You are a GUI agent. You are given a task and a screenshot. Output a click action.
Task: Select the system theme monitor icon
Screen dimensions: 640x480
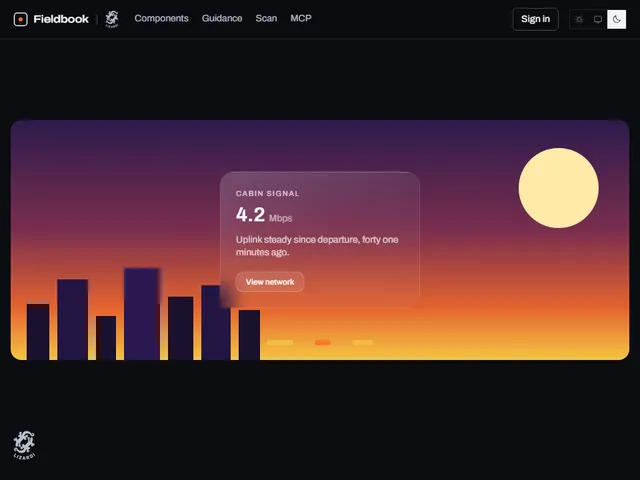598,19
